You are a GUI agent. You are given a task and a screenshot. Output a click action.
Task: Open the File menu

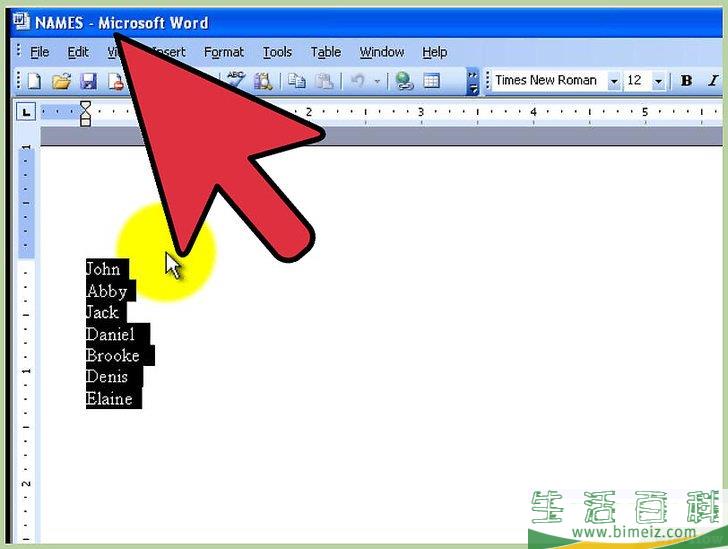[39, 52]
